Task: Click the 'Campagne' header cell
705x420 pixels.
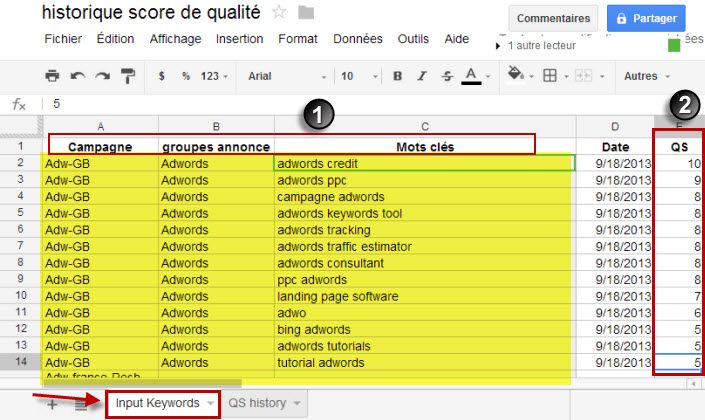Action: [x=101, y=147]
